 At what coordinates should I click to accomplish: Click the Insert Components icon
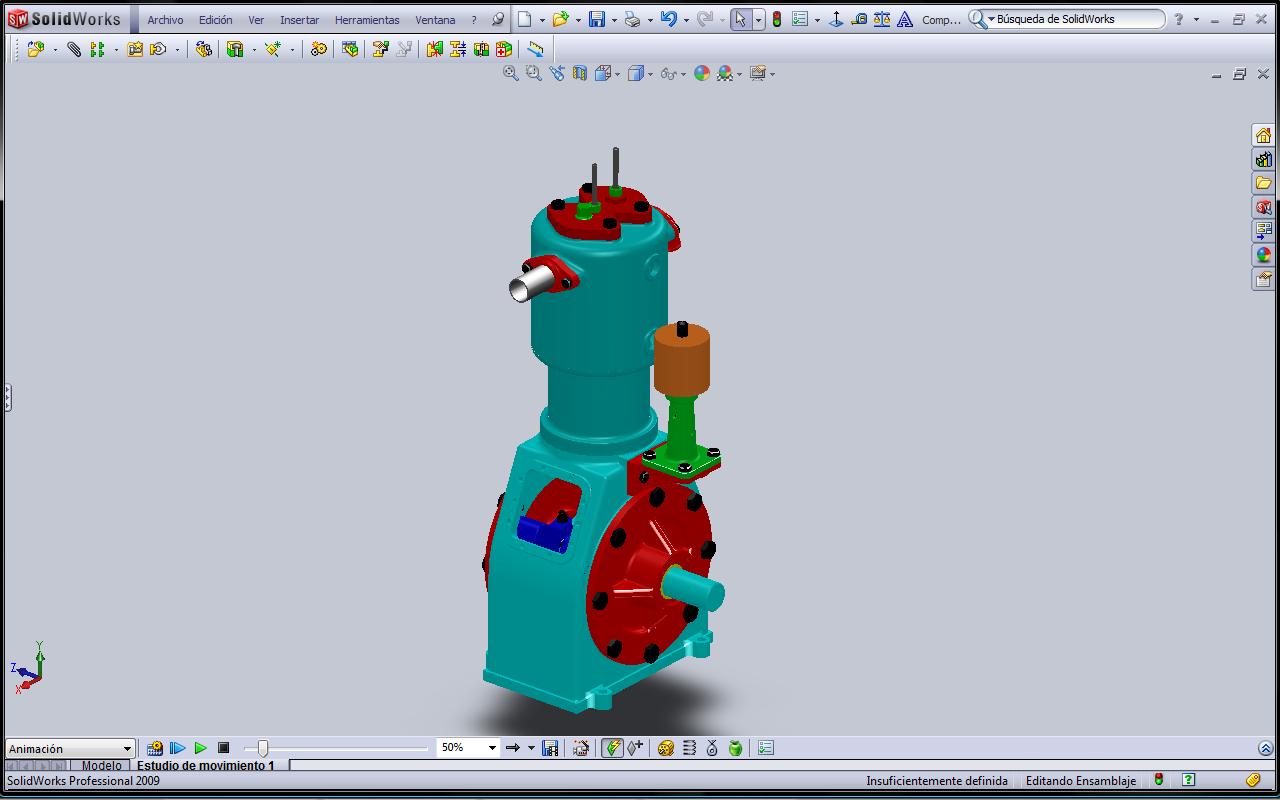pyautogui.click(x=36, y=49)
